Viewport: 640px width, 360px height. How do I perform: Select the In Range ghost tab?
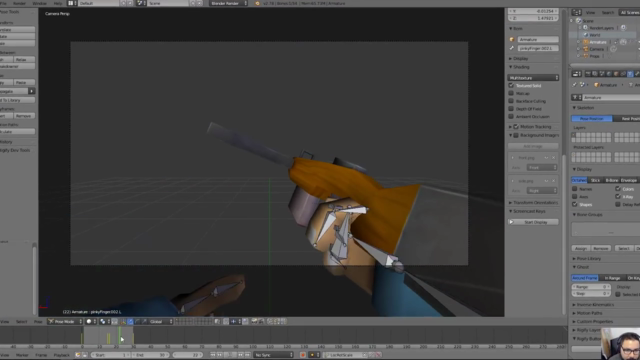point(612,278)
